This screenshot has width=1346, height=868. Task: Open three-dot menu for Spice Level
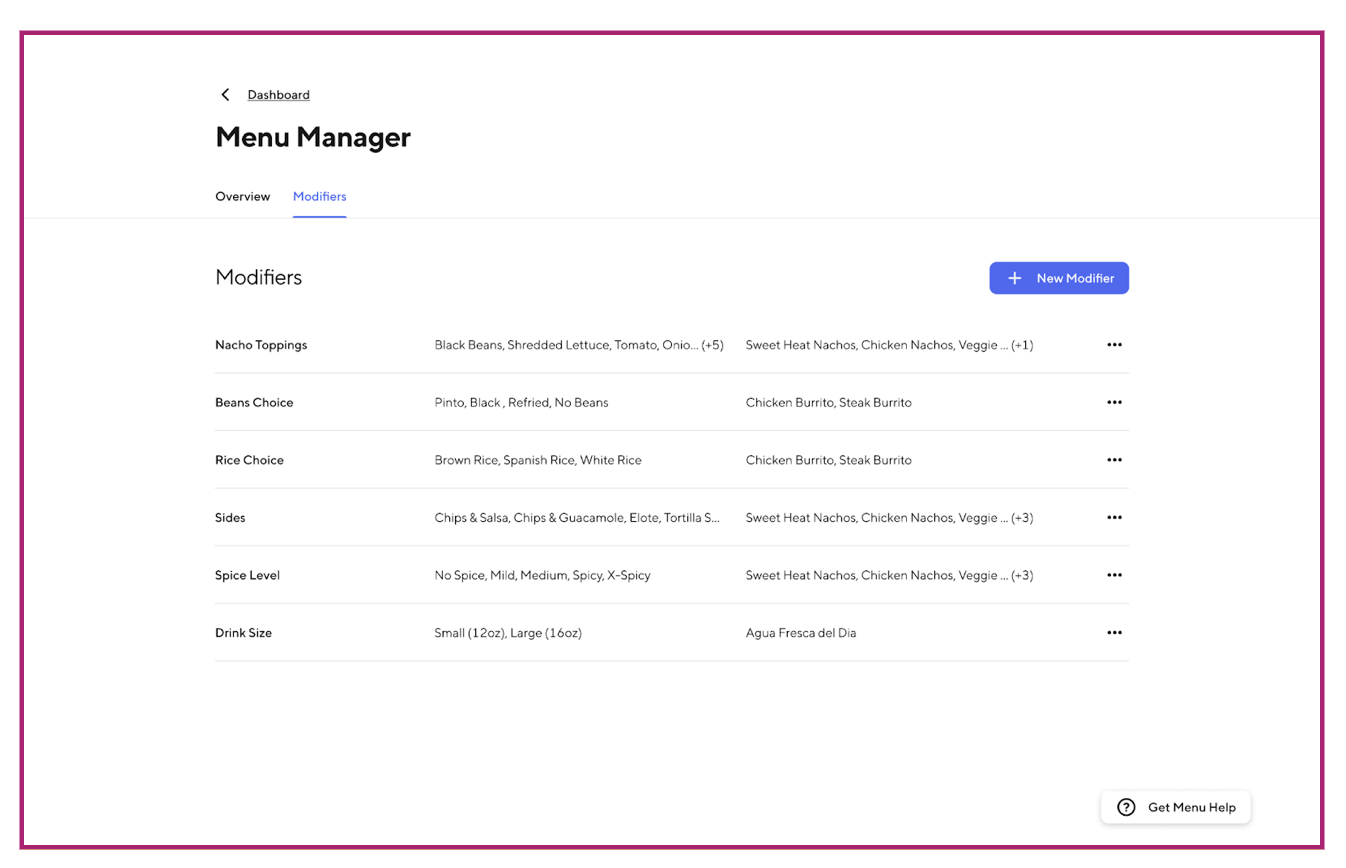[x=1114, y=576]
